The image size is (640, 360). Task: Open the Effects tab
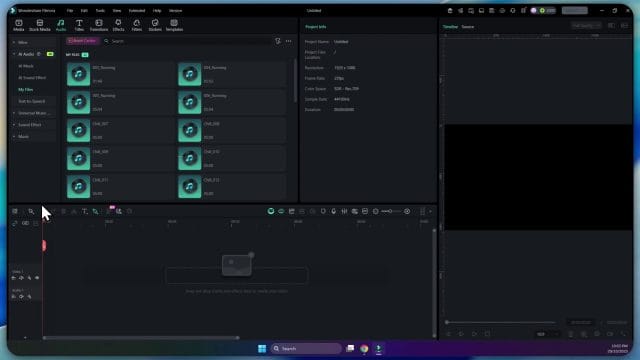(x=118, y=25)
